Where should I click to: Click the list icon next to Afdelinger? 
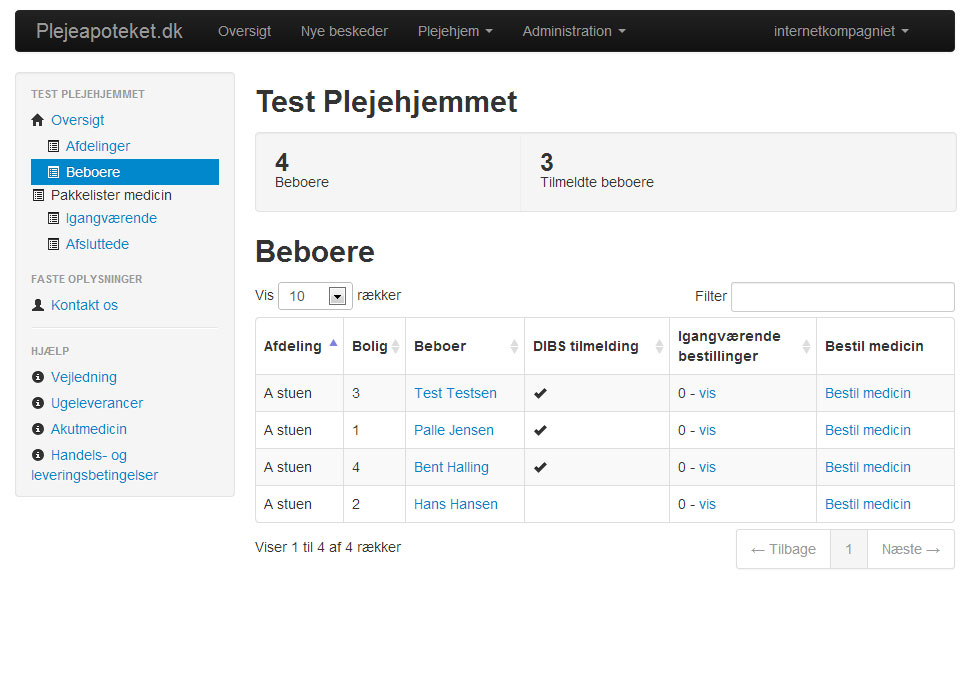(x=54, y=146)
